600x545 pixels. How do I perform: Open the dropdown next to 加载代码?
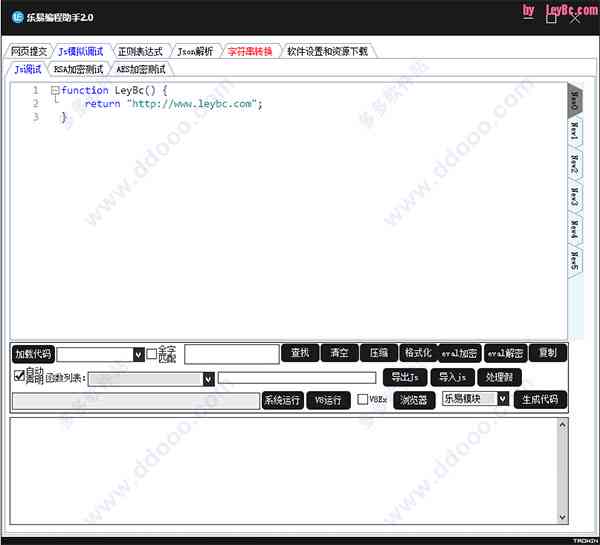(139, 355)
